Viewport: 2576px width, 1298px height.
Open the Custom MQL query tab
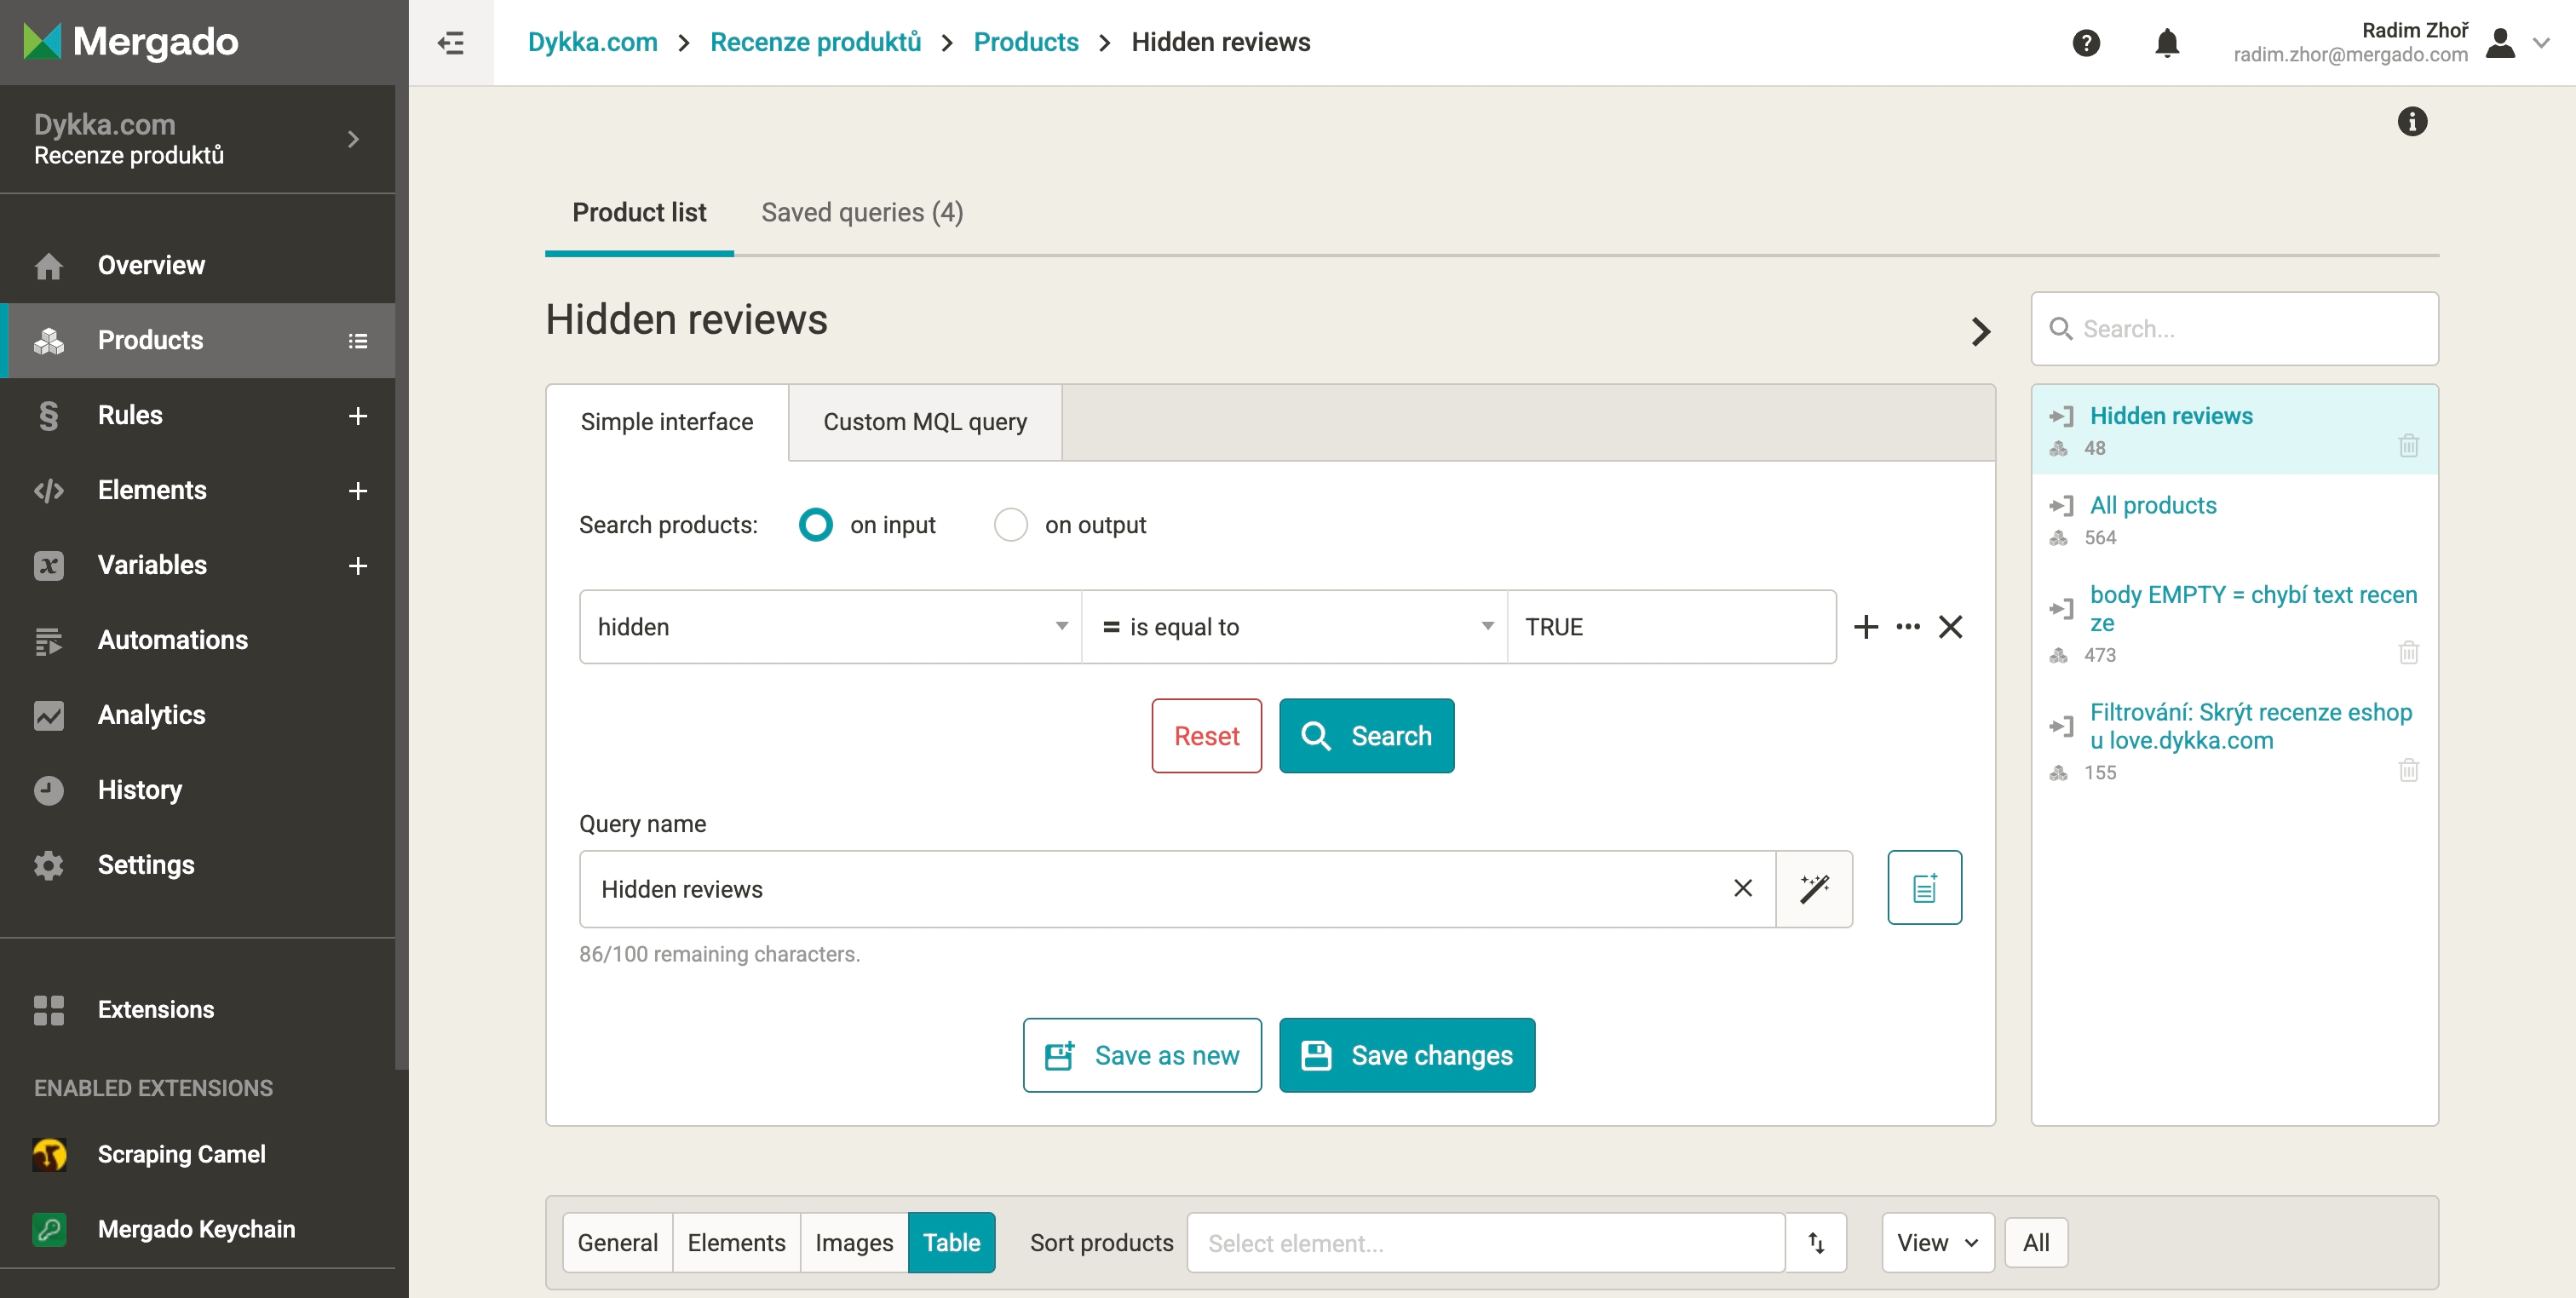tap(925, 422)
